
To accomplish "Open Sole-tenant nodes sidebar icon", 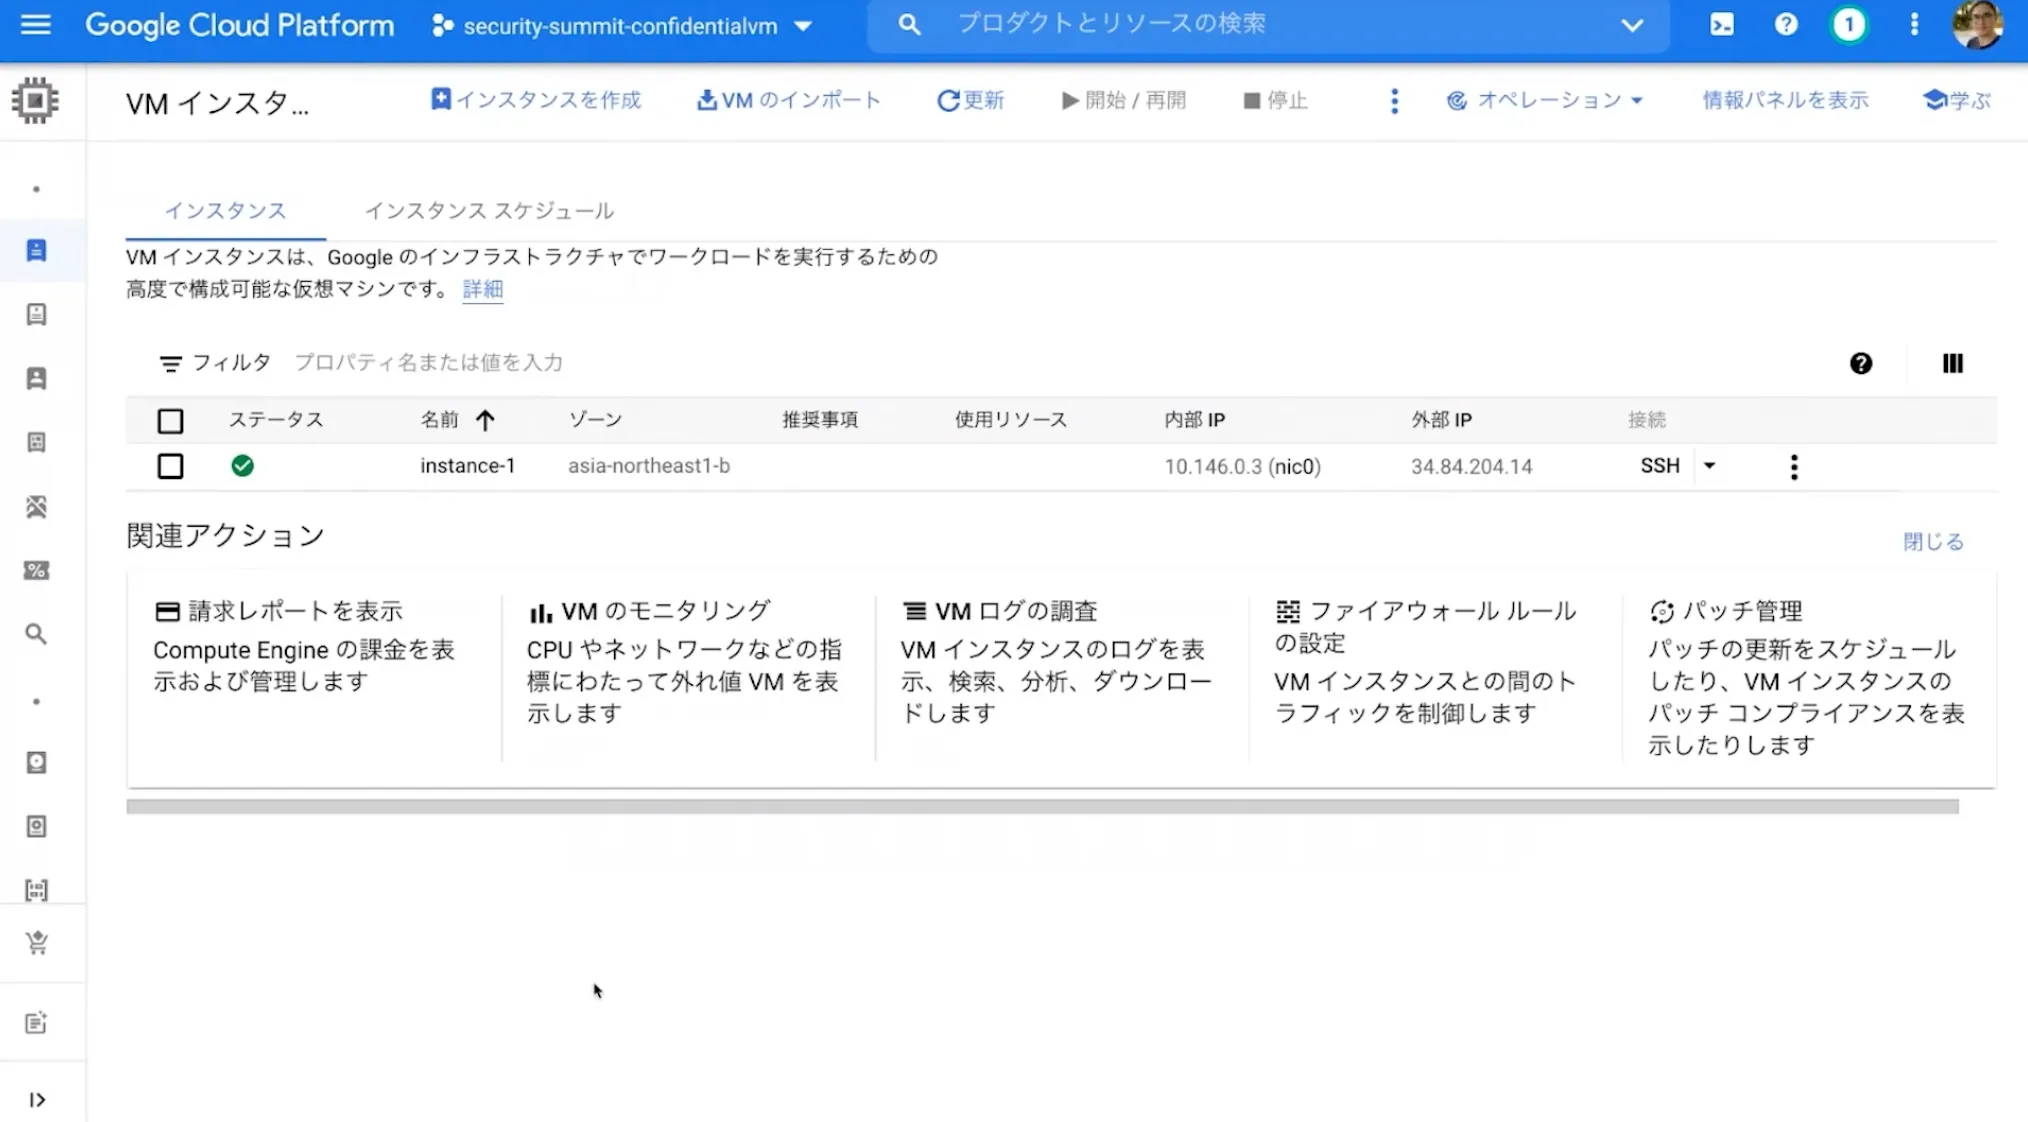I will (x=36, y=378).
